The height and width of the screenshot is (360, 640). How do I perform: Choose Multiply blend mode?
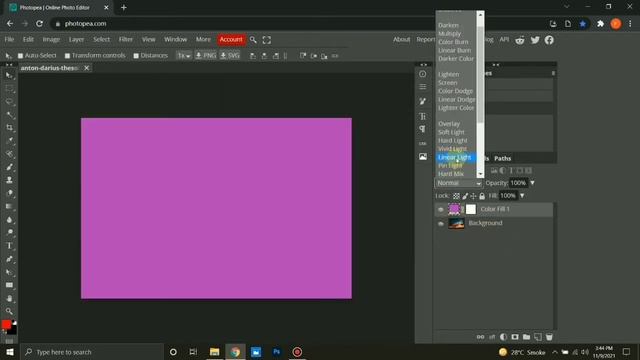449,33
